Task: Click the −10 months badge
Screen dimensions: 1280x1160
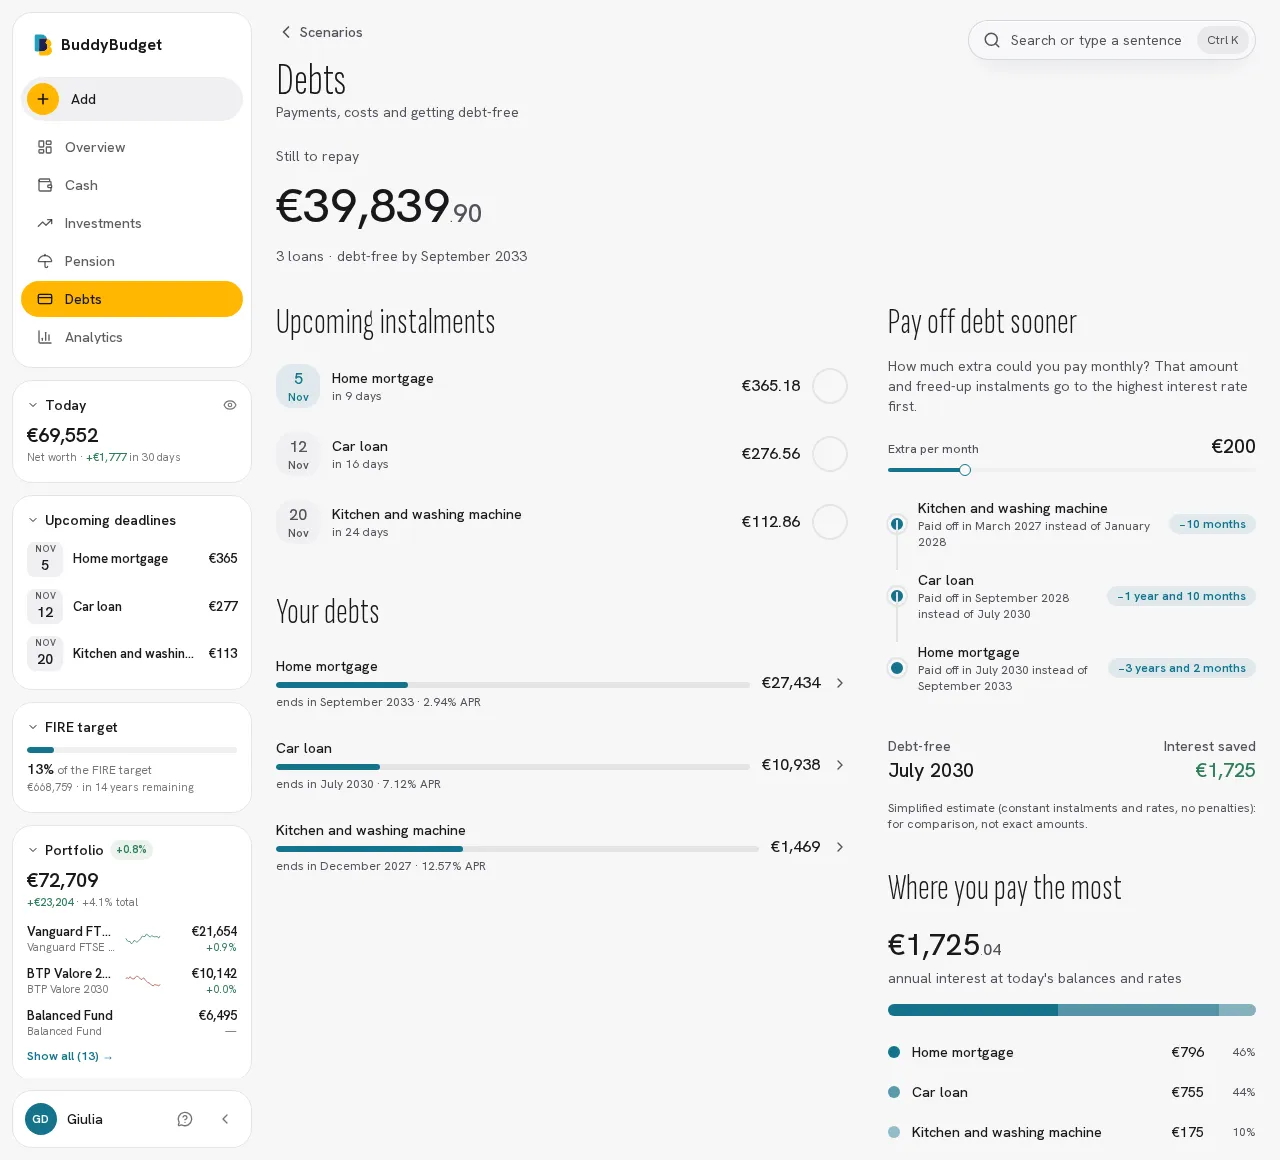Action: pos(1212,524)
